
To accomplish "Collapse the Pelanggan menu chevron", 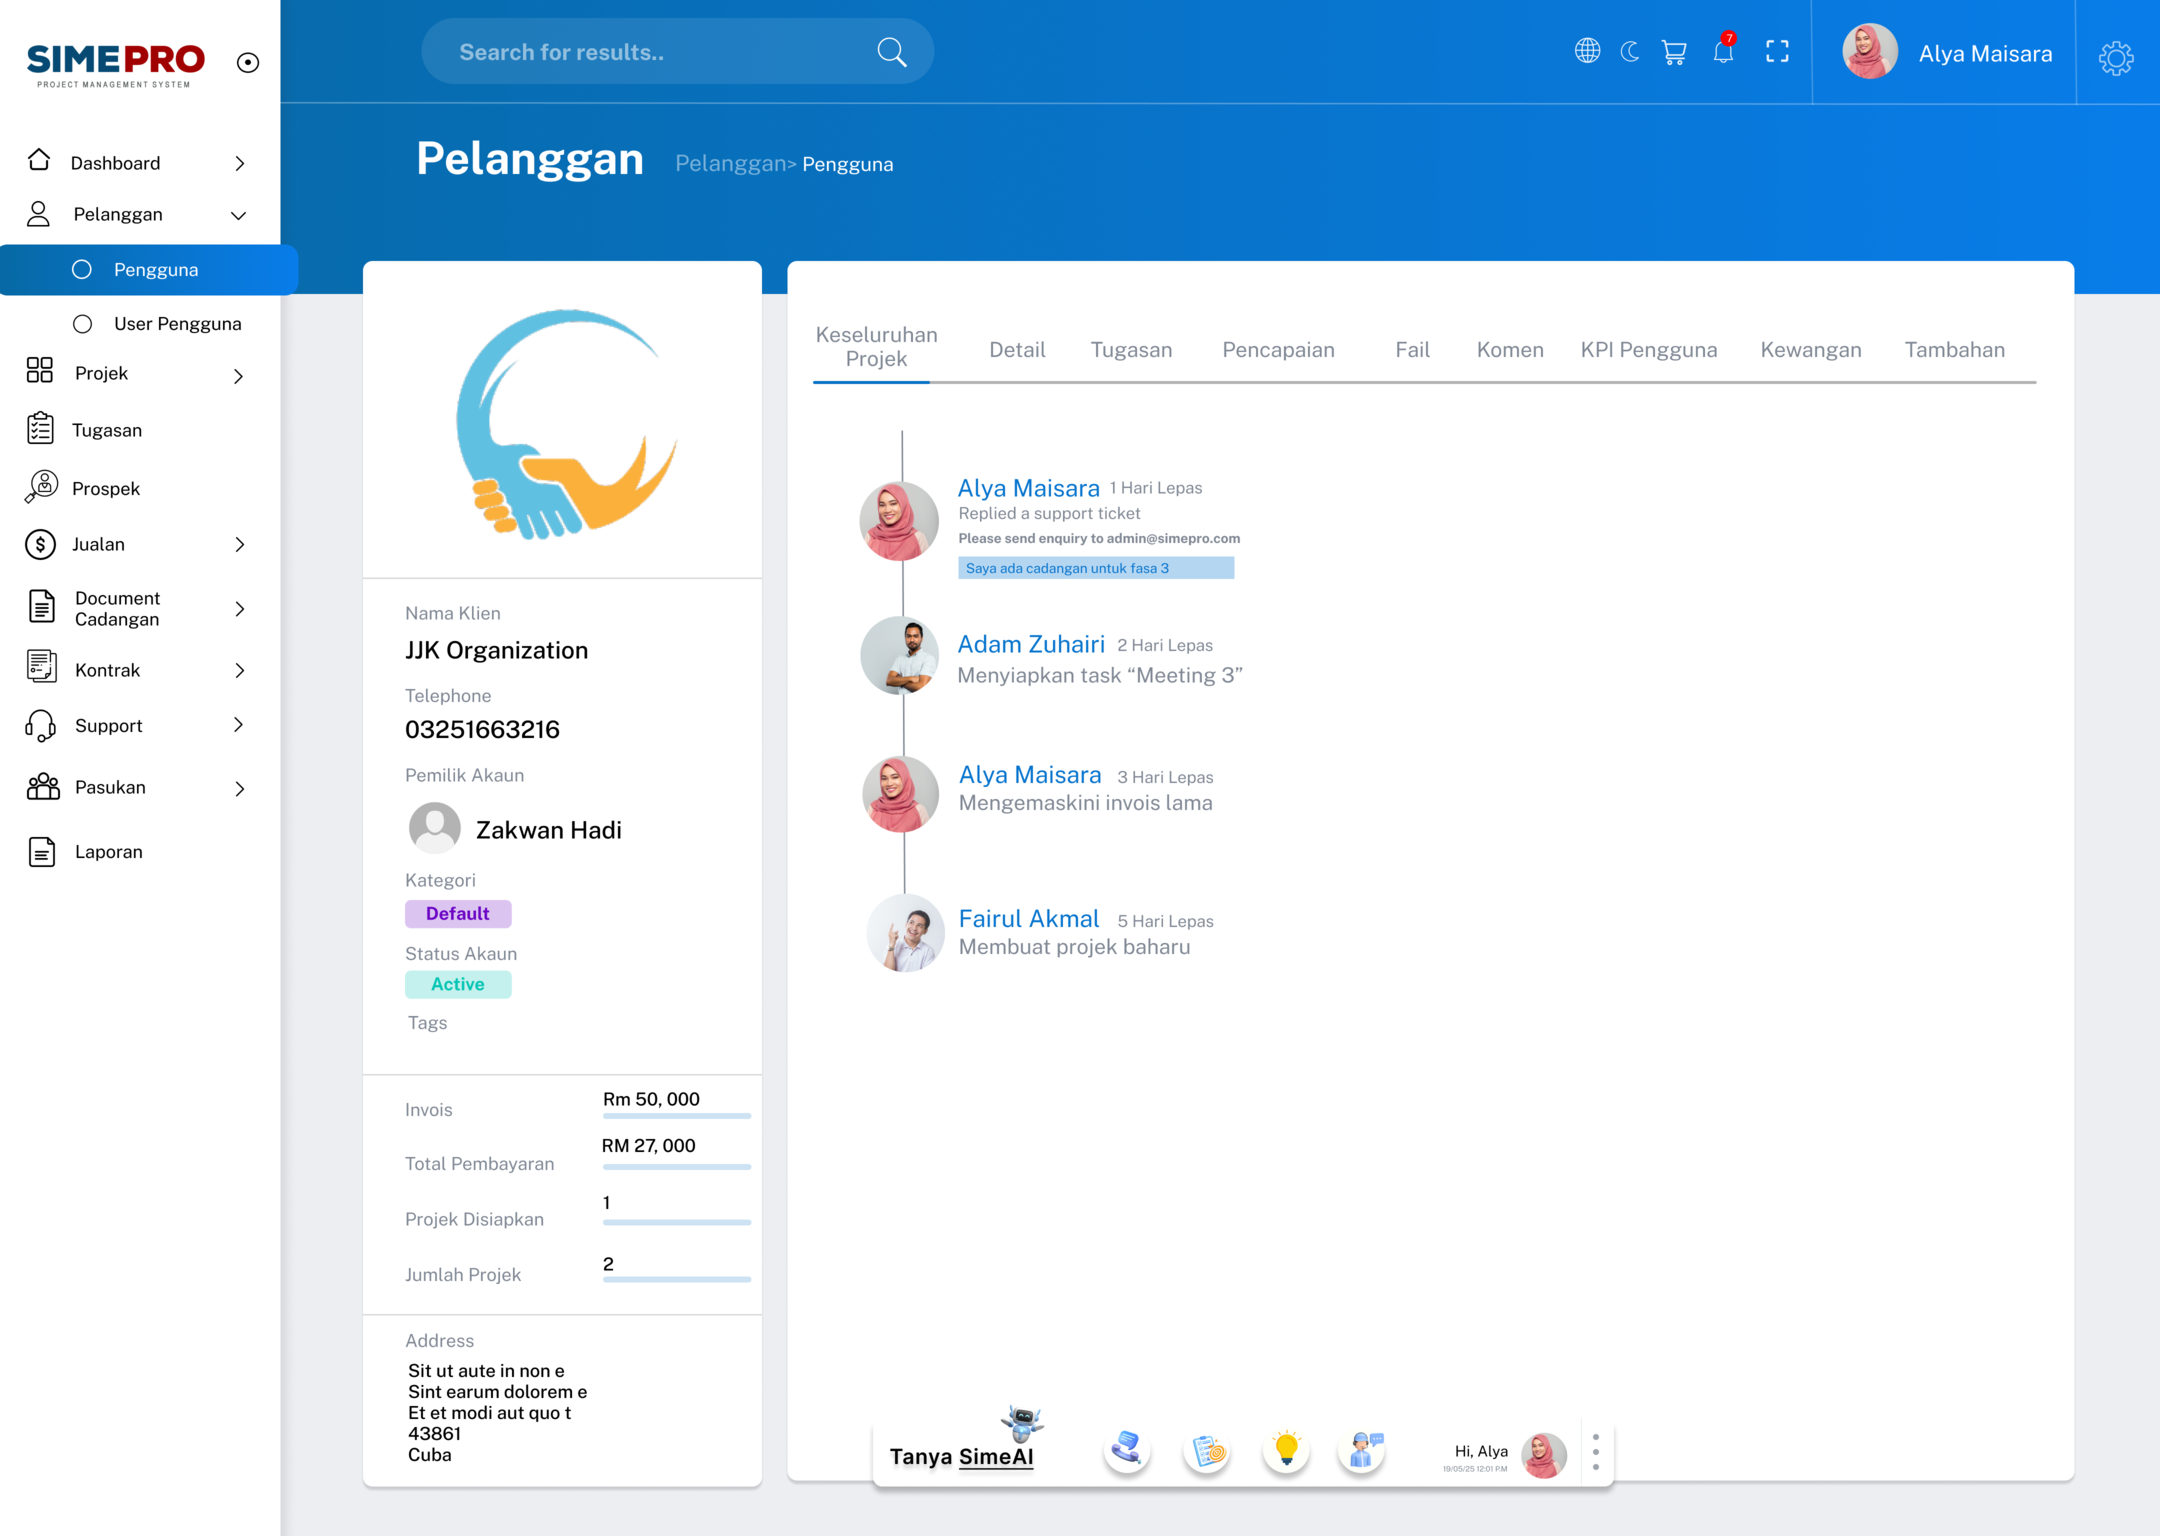I will pos(239,215).
